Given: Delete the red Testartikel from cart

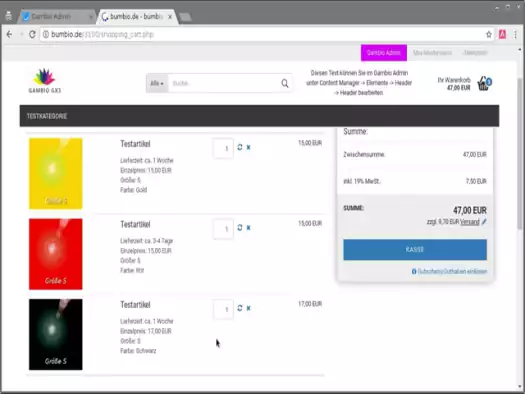Looking at the screenshot, I should pyautogui.click(x=248, y=228).
